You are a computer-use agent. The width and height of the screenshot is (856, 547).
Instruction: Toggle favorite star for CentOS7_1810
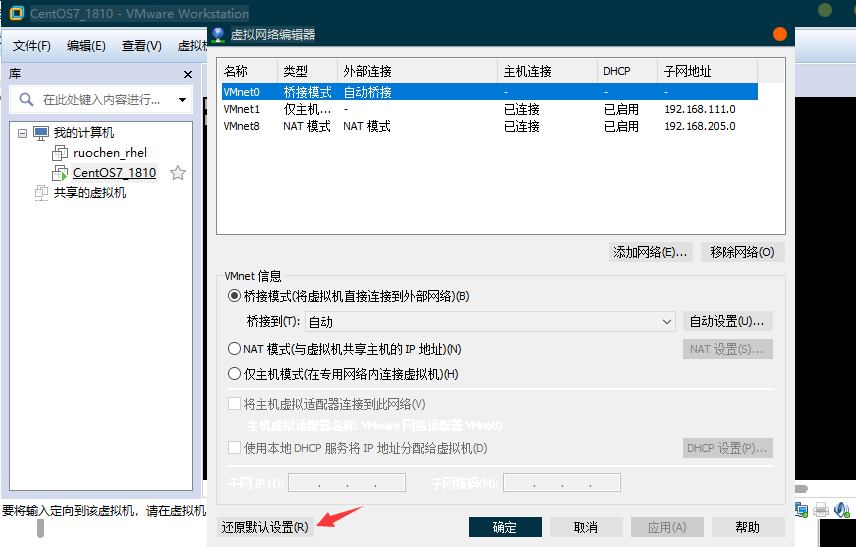(178, 173)
